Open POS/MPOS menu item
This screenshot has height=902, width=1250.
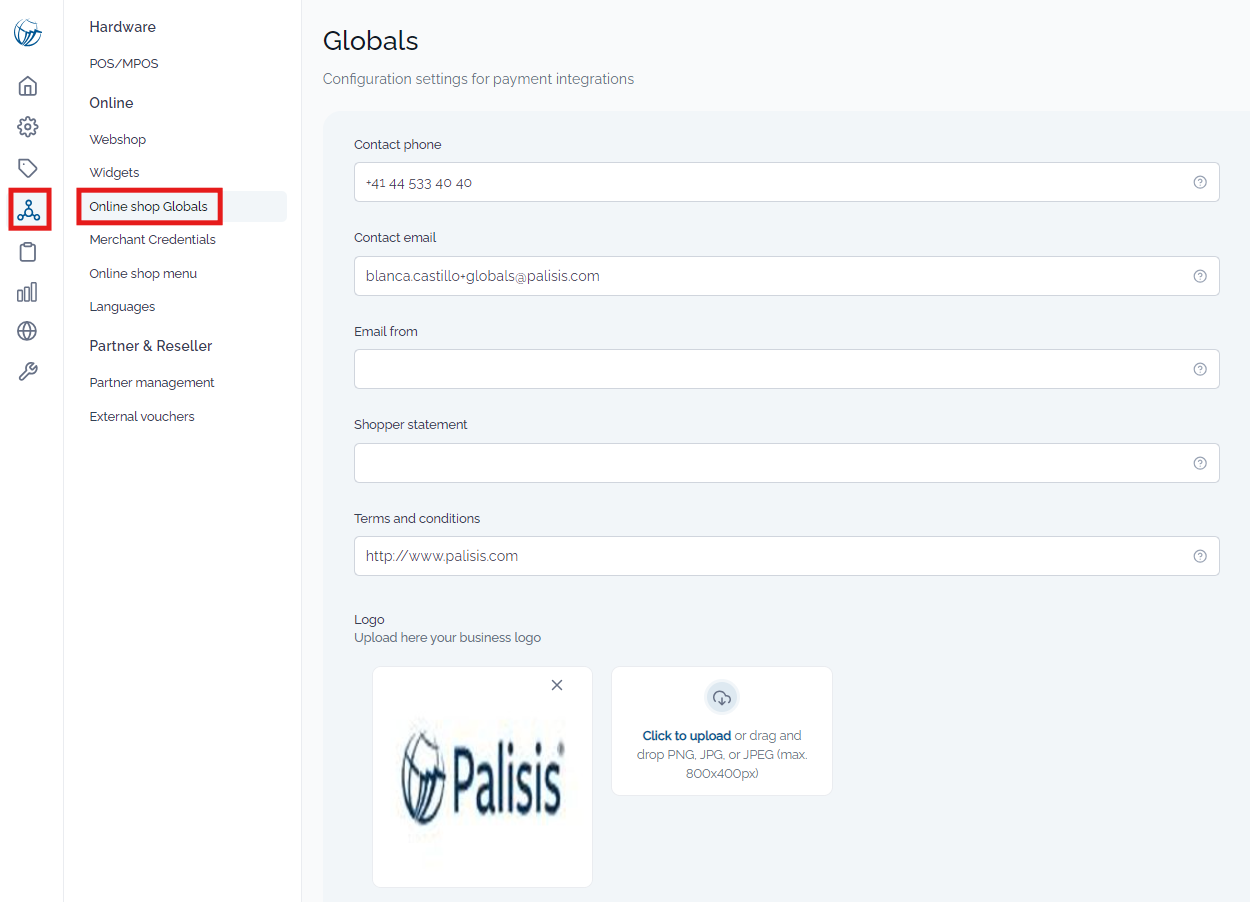coord(124,64)
